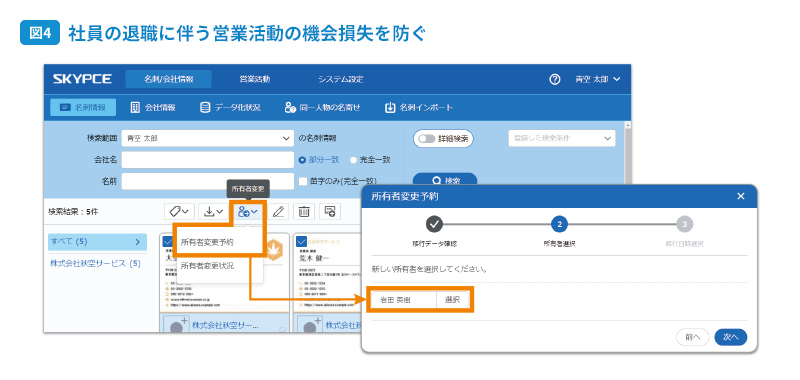
Task: Select the 完全一致 radio button
Action: 353,160
